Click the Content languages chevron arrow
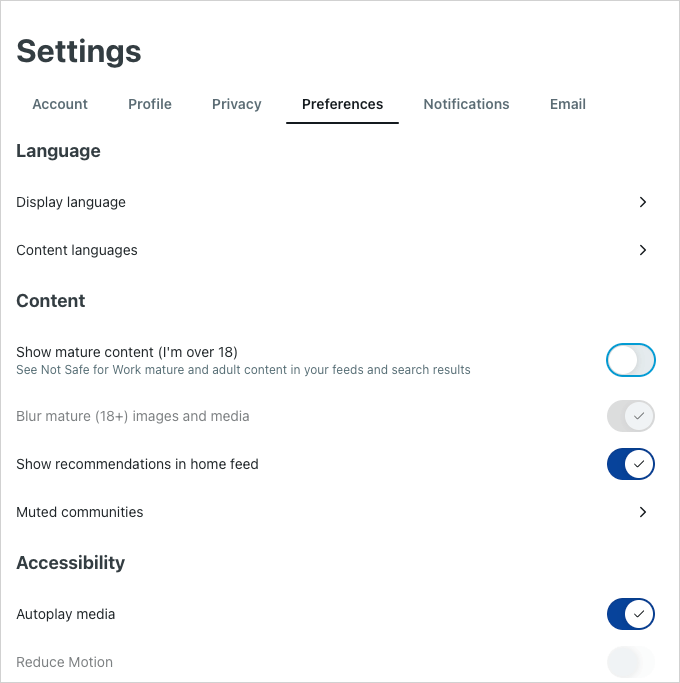The width and height of the screenshot is (680, 683). click(643, 250)
